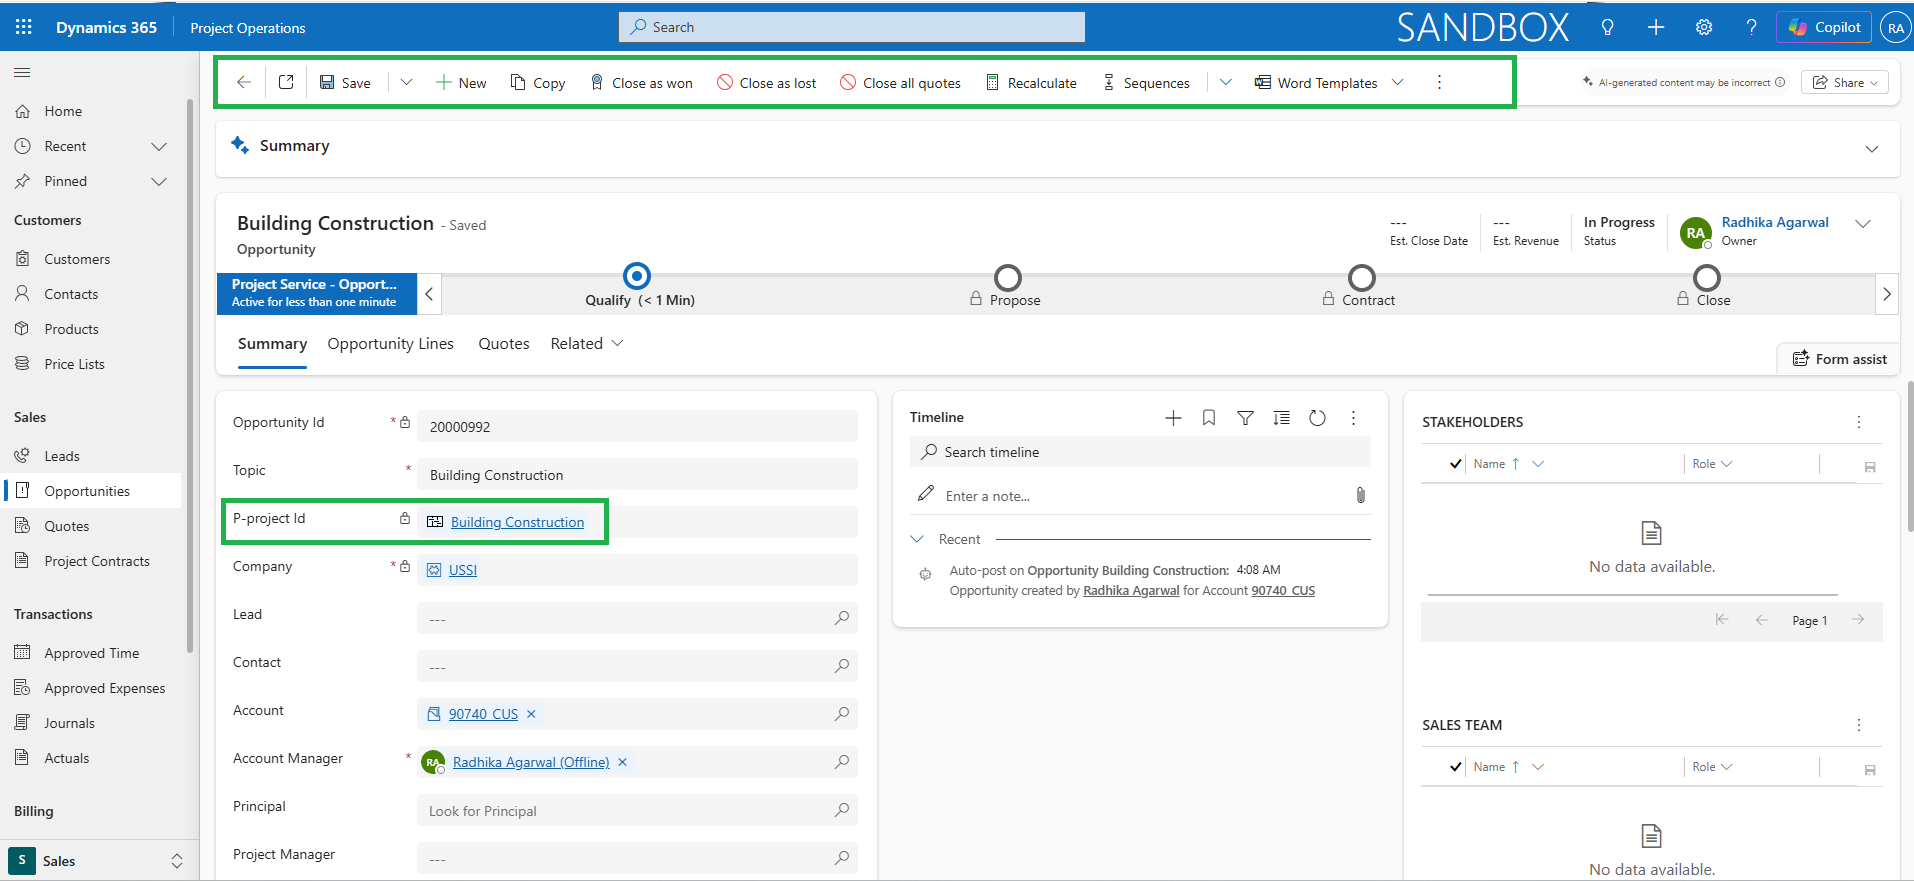The height and width of the screenshot is (881, 1914).
Task: Bookmark icon in Timeline header
Action: pyautogui.click(x=1209, y=418)
